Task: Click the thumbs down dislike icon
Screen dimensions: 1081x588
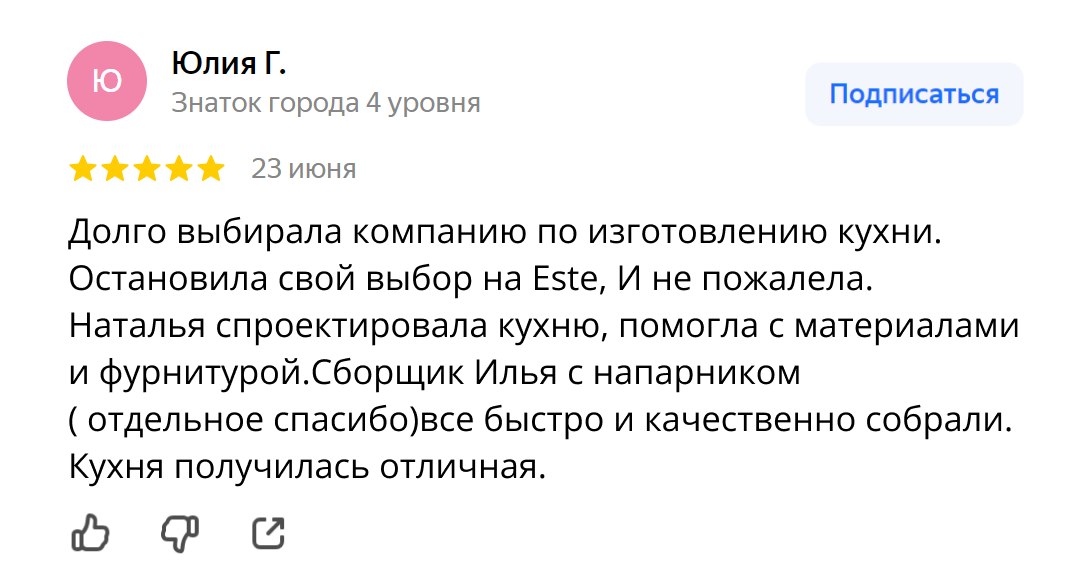Action: pos(180,534)
